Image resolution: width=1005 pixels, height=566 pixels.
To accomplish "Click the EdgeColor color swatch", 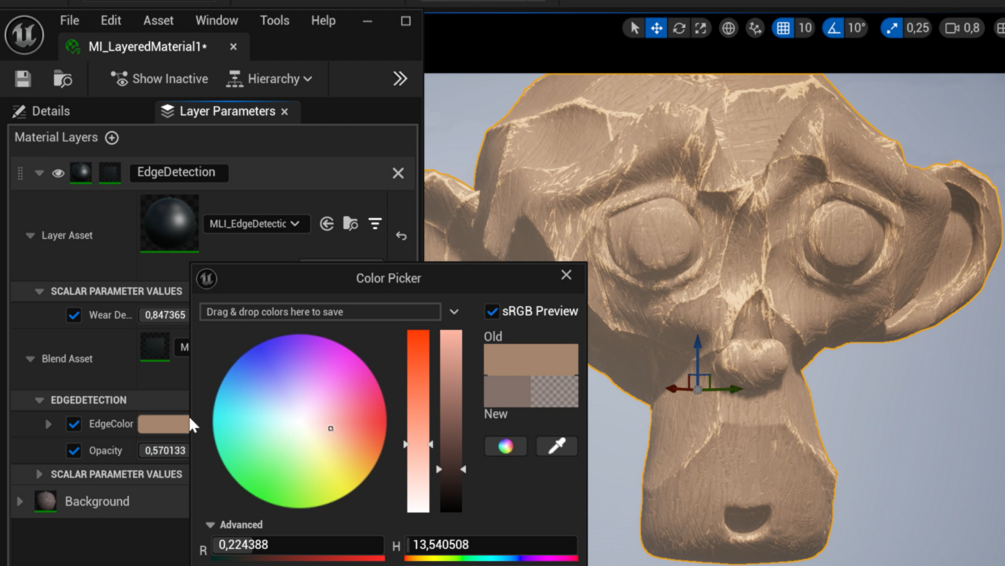I will [163, 424].
